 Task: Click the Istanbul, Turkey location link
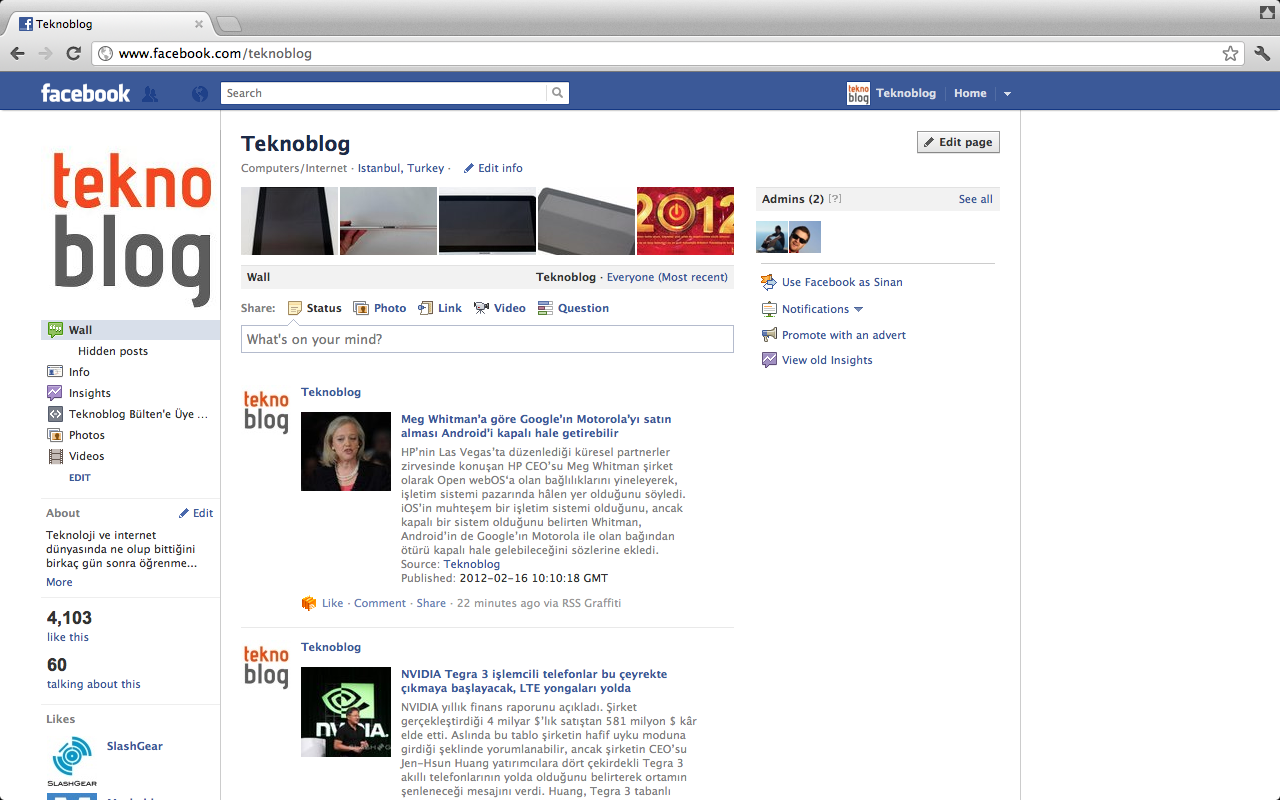pos(401,168)
